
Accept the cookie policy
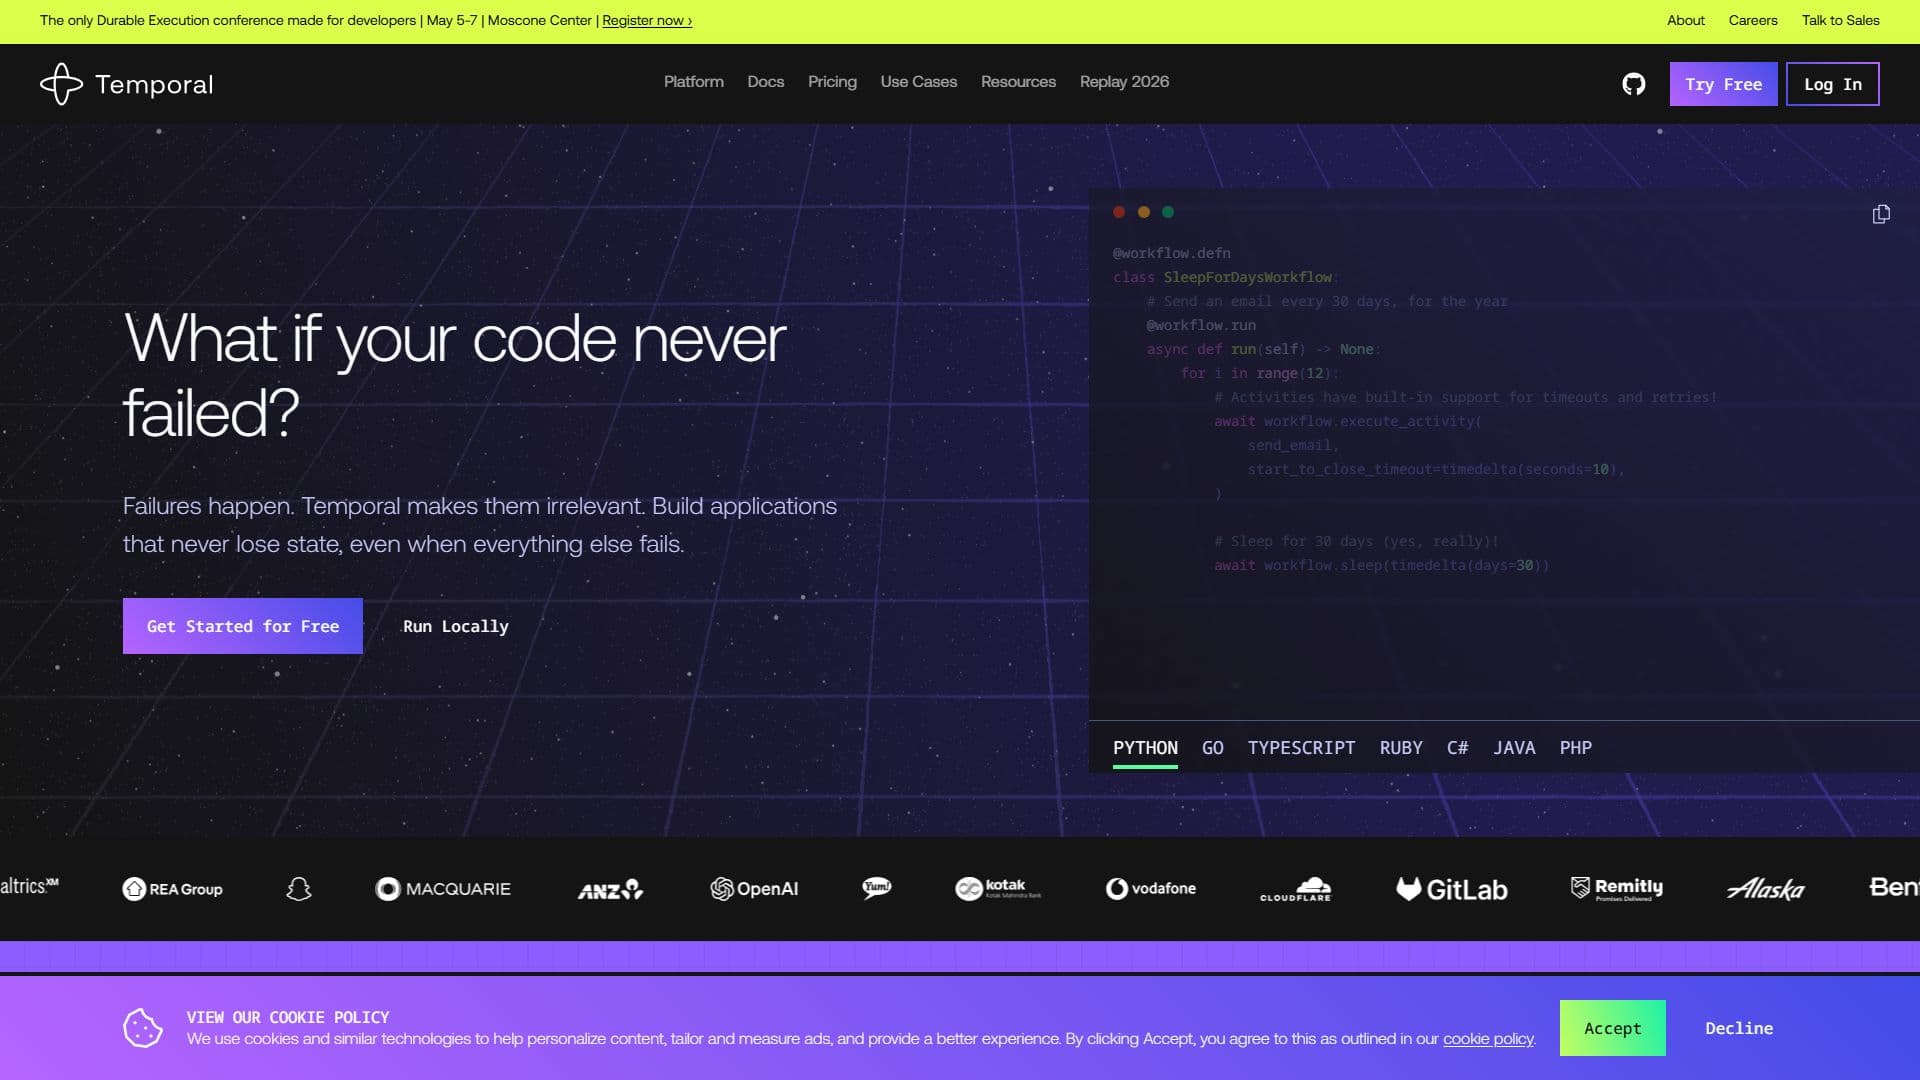(x=1612, y=1028)
